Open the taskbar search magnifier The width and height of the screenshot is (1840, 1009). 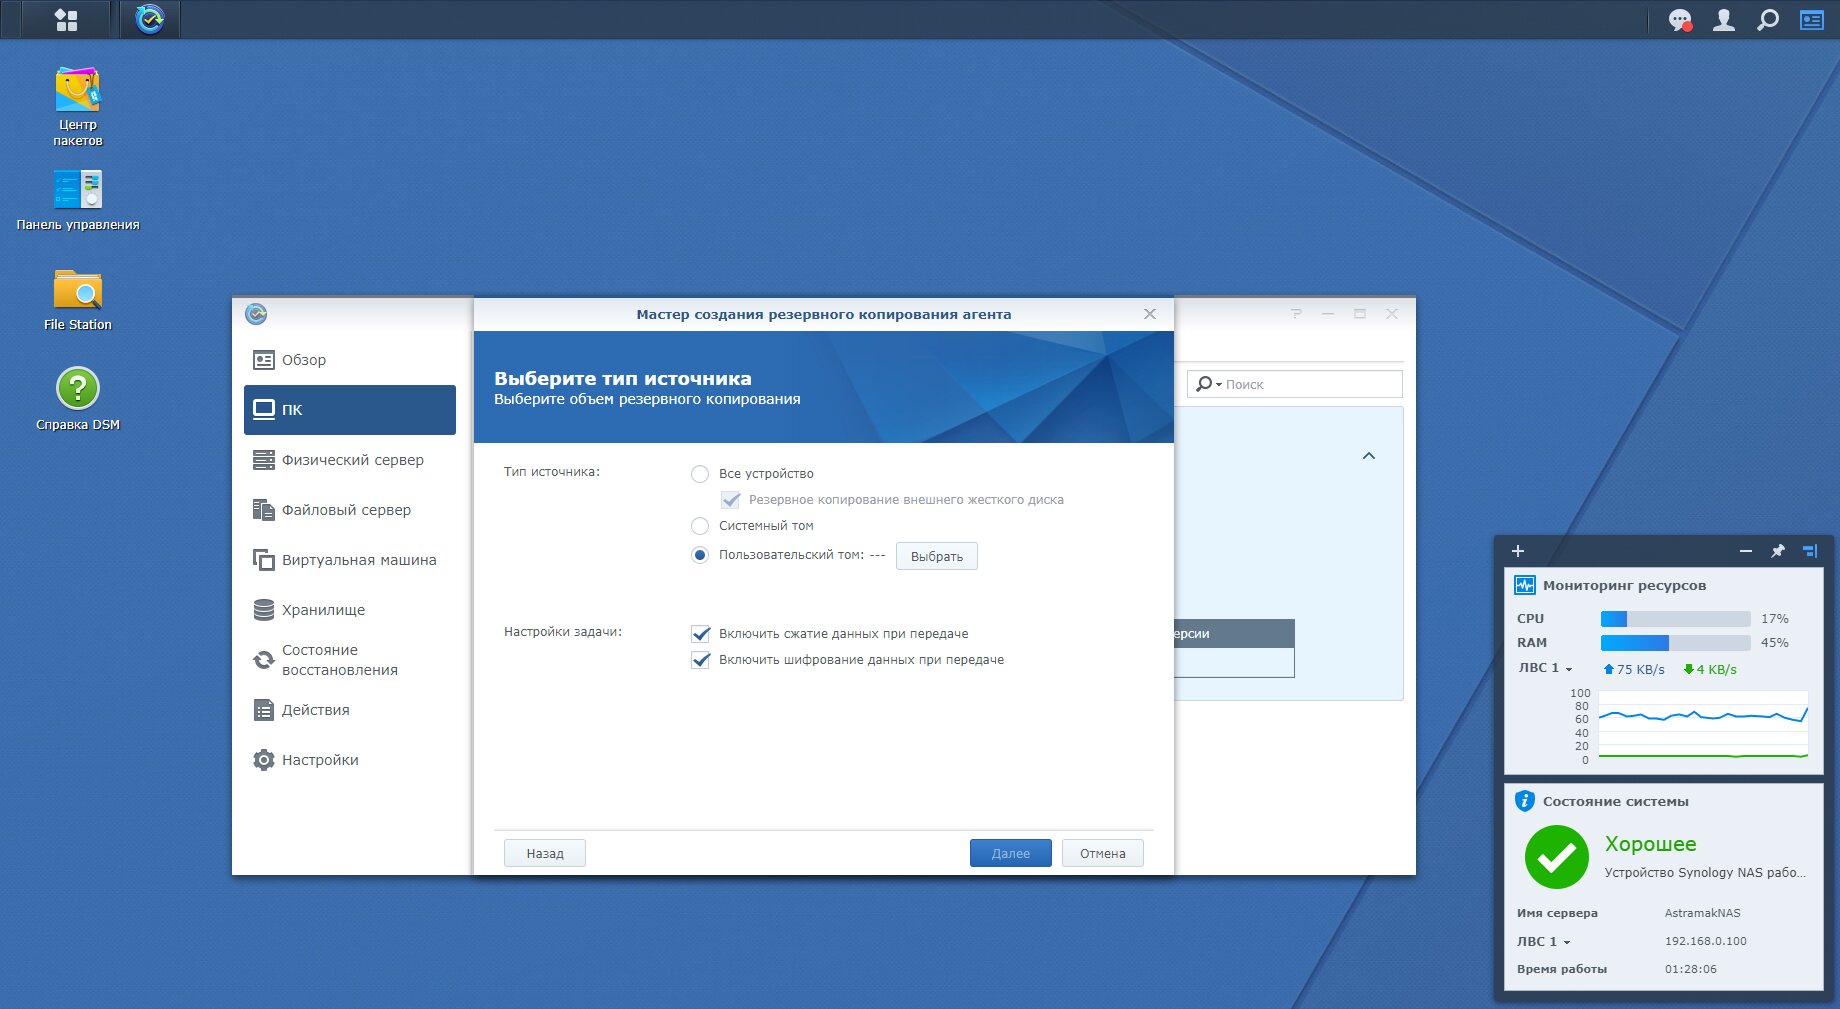pos(1768,20)
